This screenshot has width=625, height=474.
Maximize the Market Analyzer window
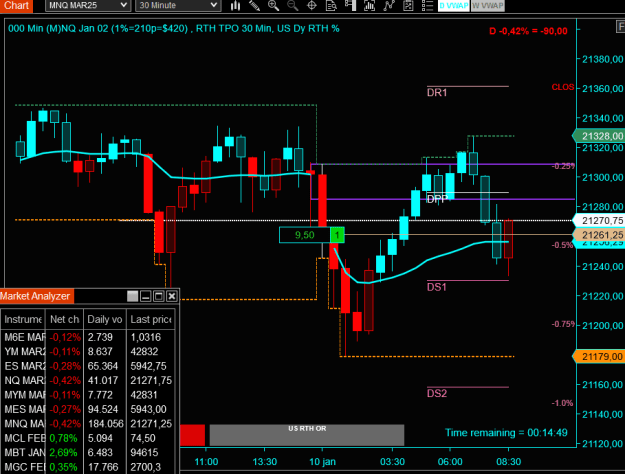pos(159,296)
